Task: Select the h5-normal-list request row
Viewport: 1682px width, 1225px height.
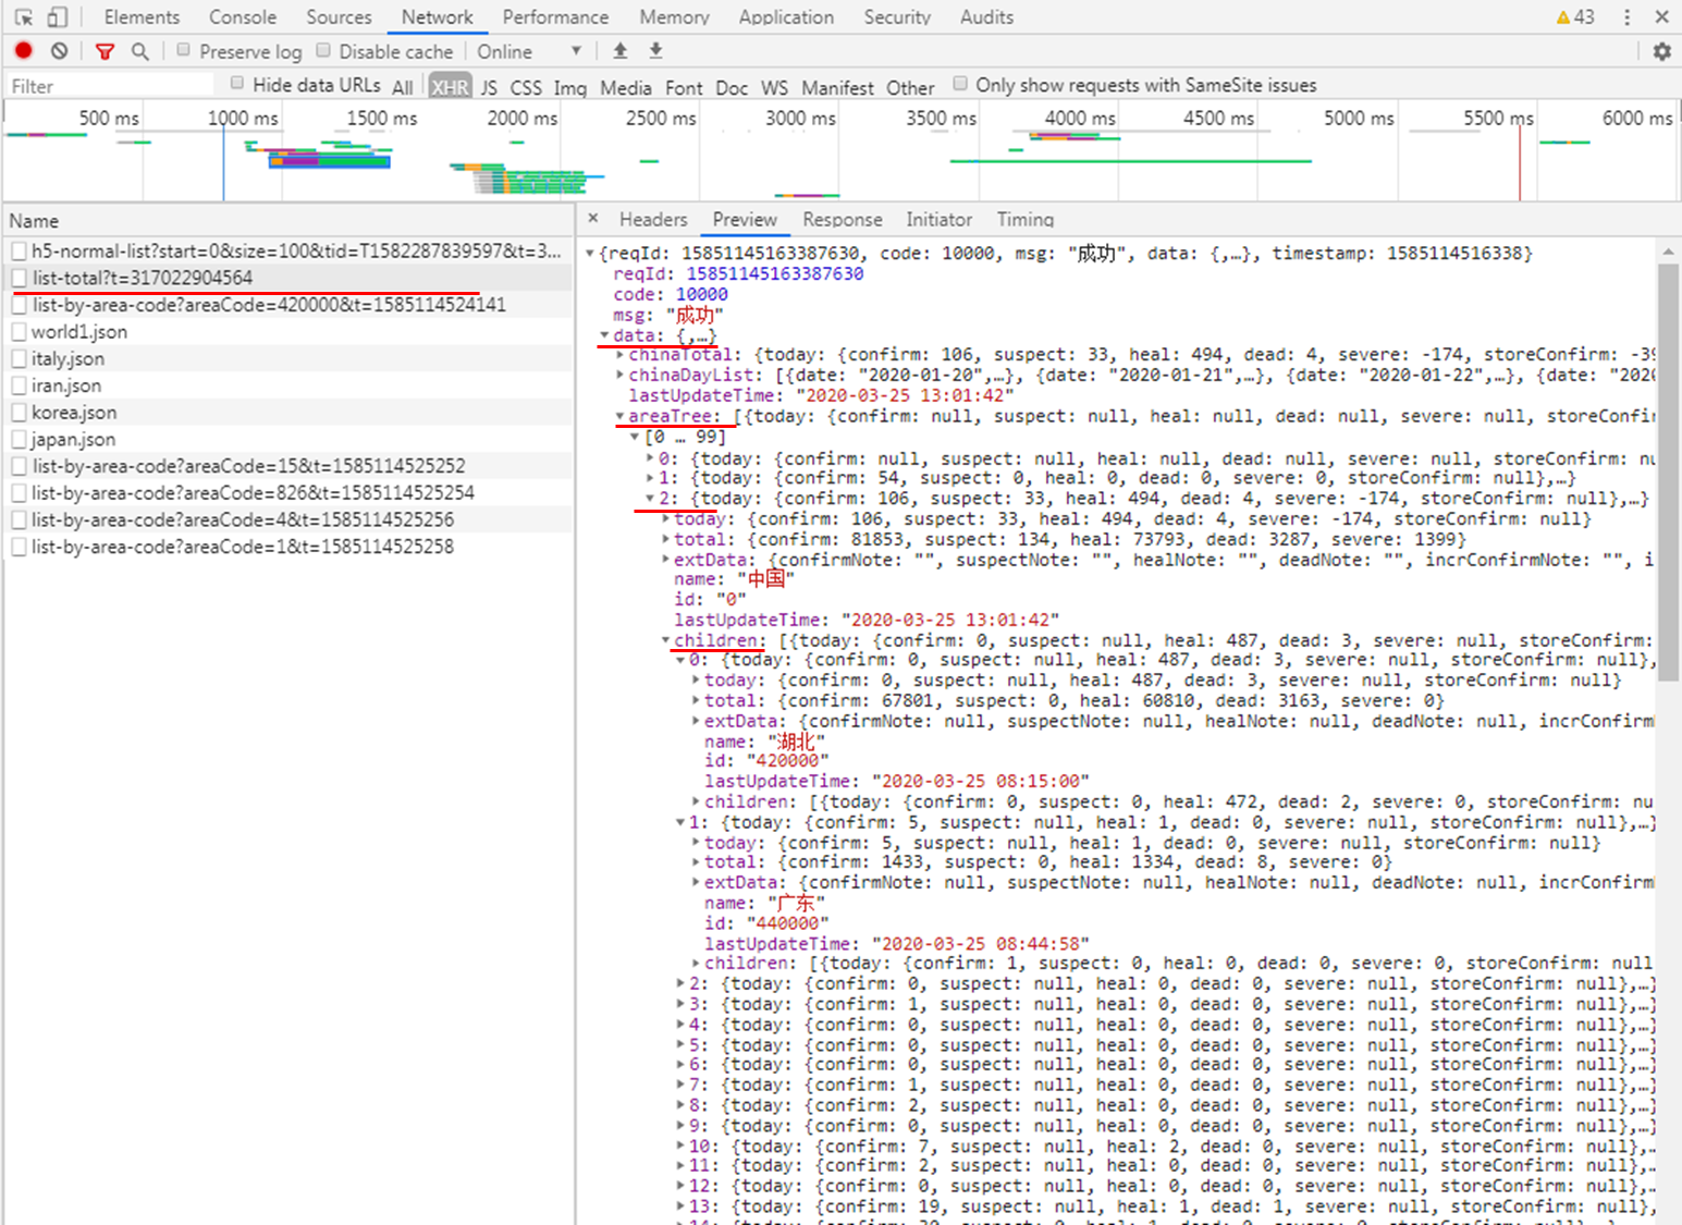Action: pos(288,251)
